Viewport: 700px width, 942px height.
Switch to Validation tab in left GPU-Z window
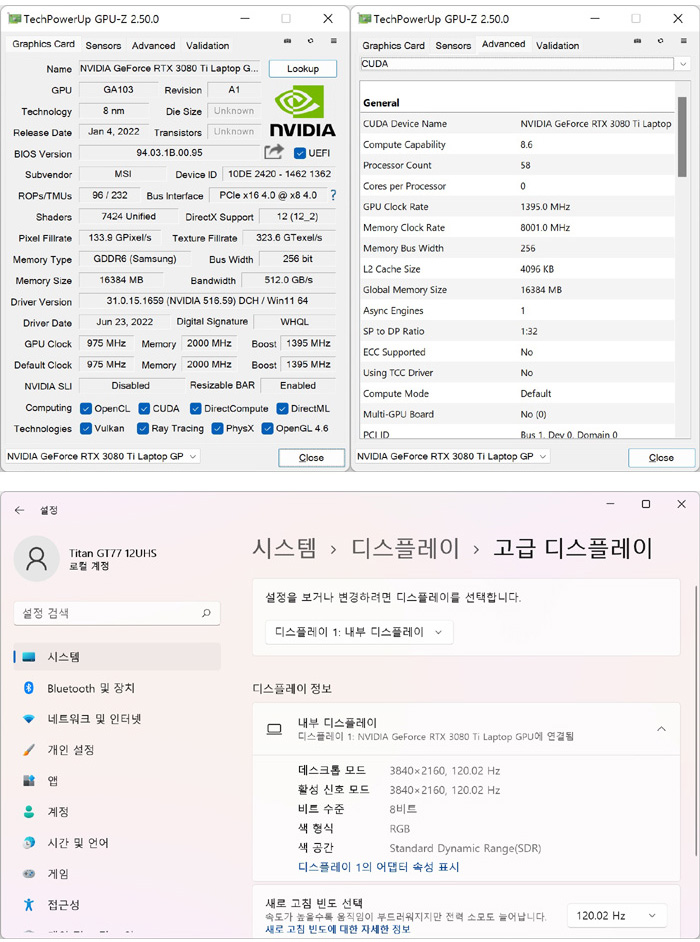point(207,45)
